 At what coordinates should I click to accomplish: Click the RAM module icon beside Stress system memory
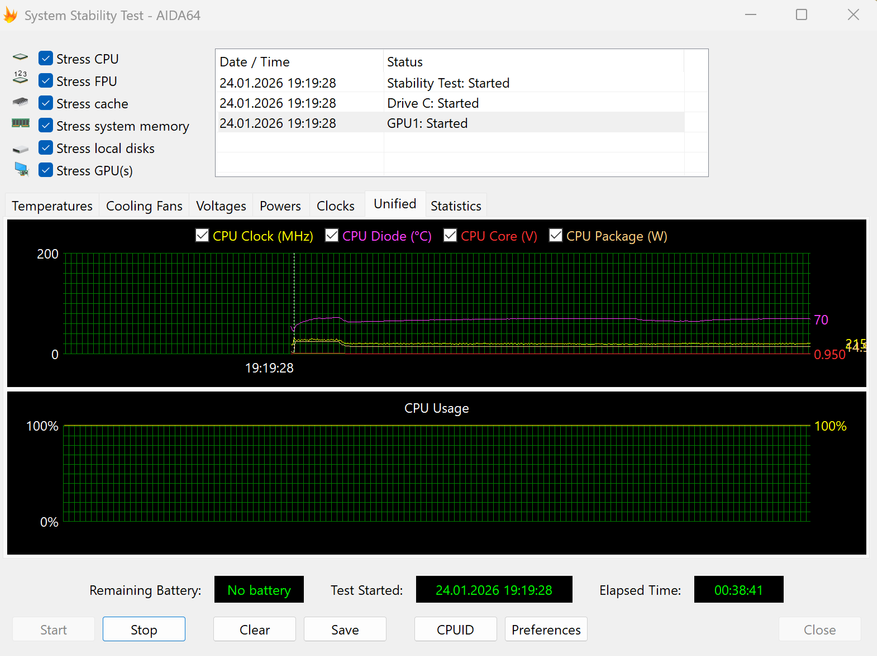point(20,125)
